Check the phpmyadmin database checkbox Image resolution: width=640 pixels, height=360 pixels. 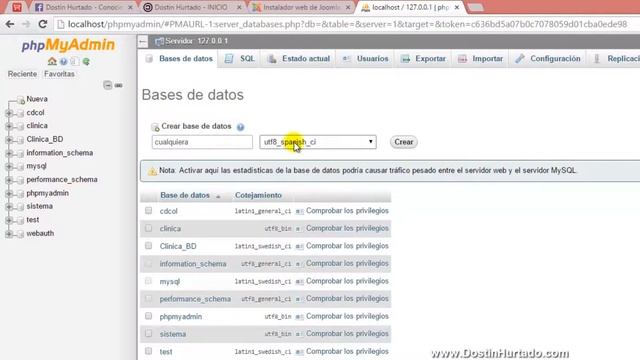[149, 316]
